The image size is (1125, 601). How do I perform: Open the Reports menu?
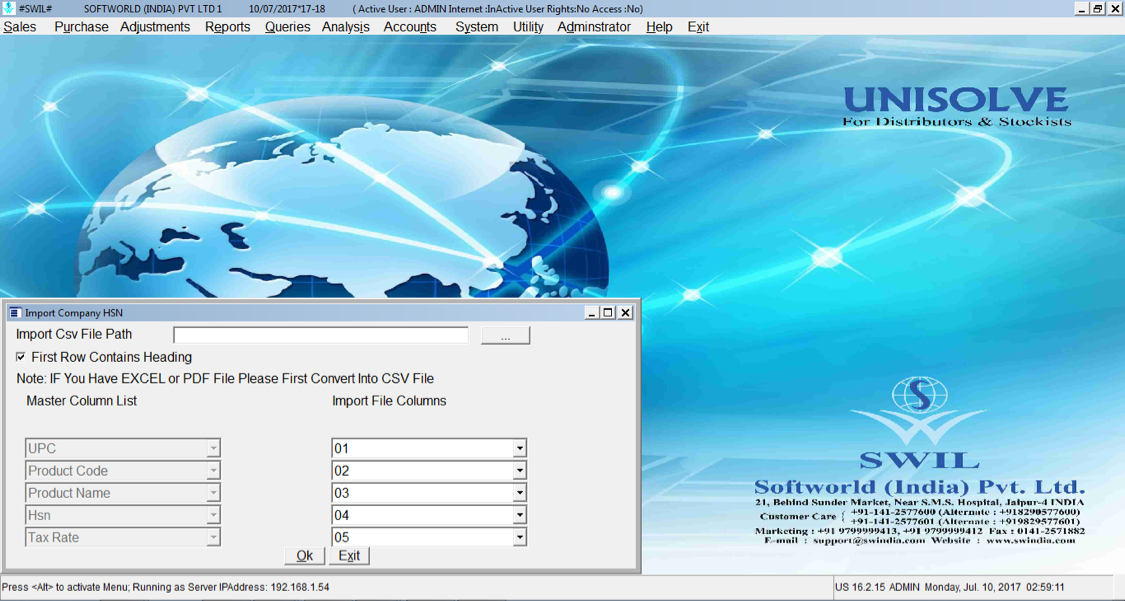tap(227, 27)
